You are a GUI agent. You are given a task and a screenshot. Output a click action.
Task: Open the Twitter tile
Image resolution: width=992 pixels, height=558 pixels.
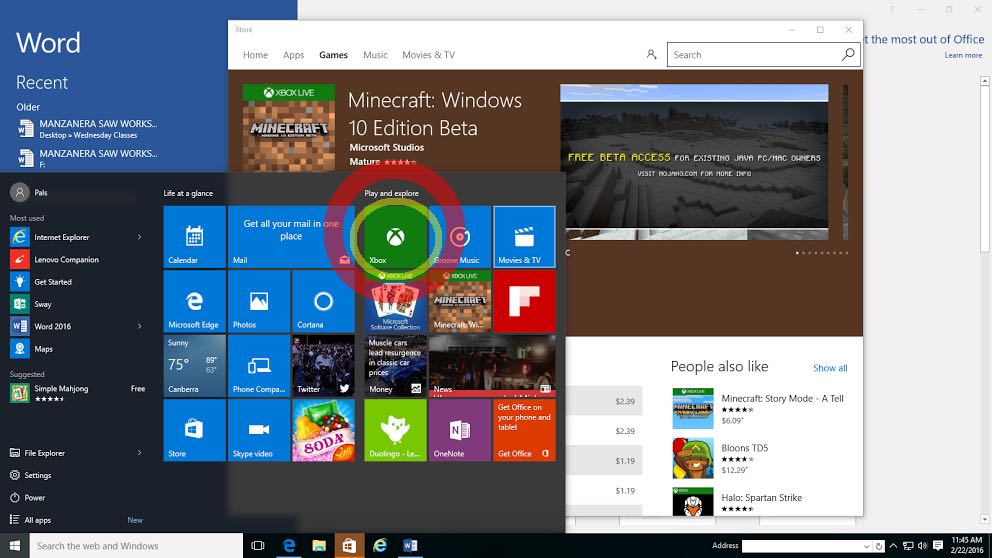[x=323, y=366]
